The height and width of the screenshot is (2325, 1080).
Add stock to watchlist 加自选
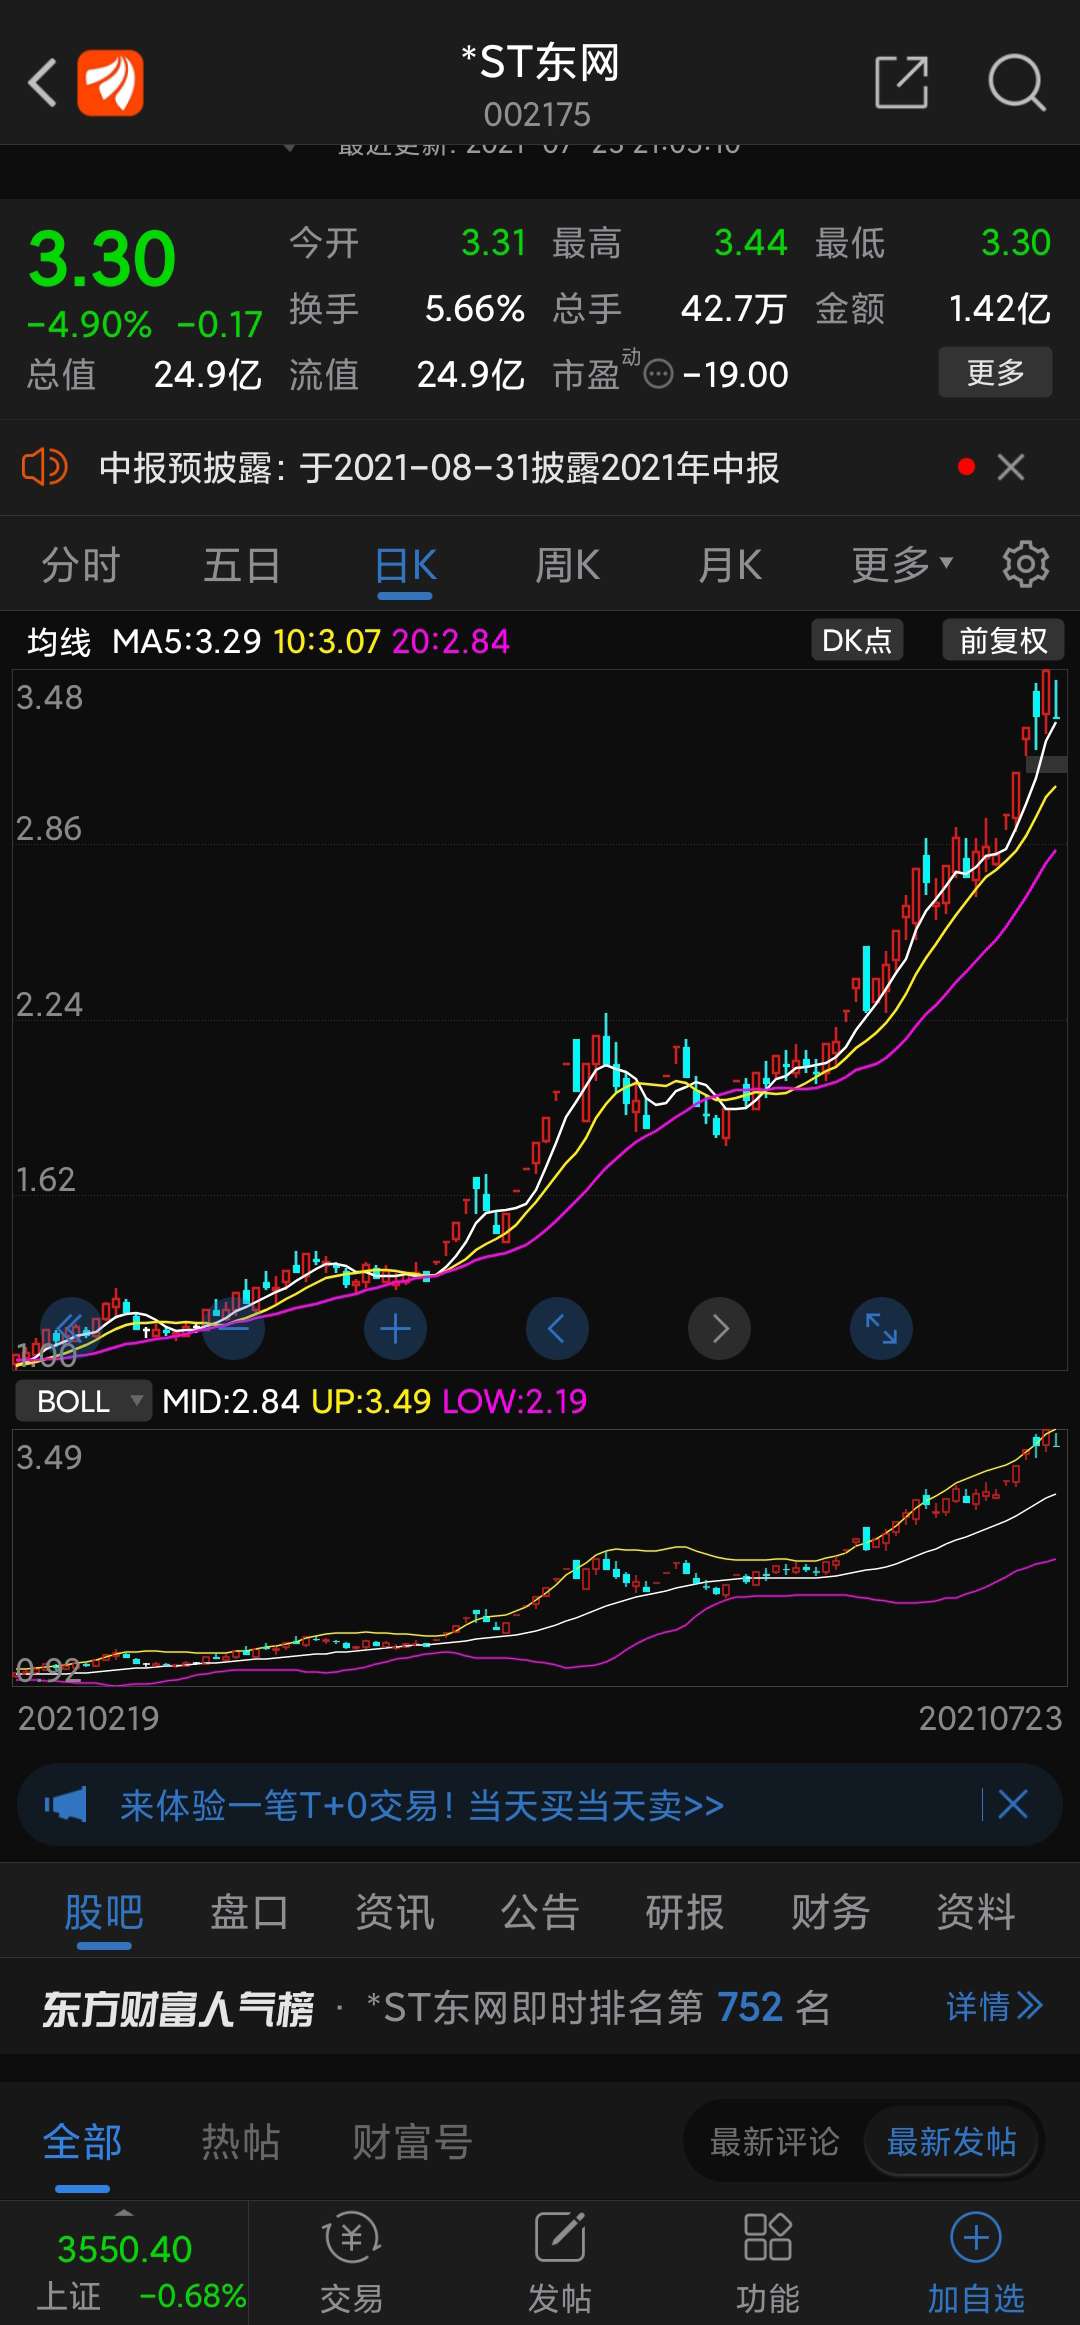[x=976, y=2264]
